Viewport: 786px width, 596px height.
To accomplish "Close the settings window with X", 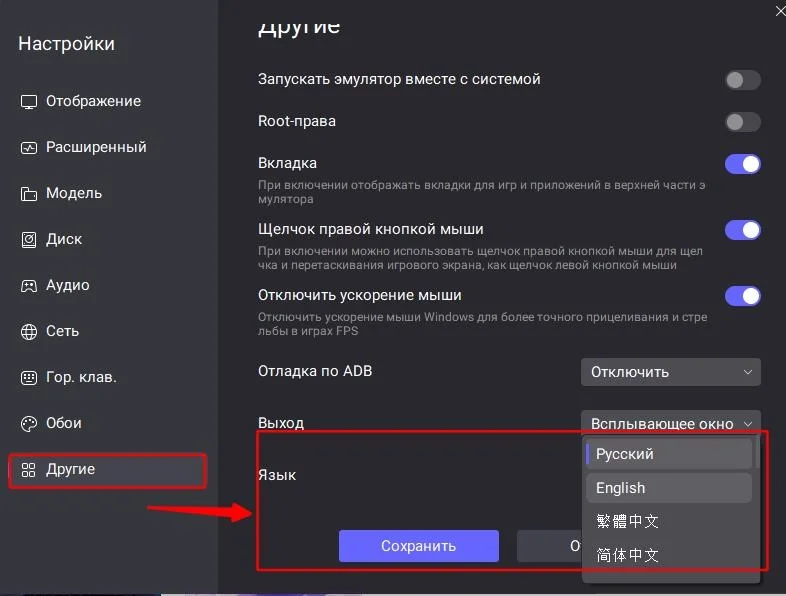I will click(780, 11).
